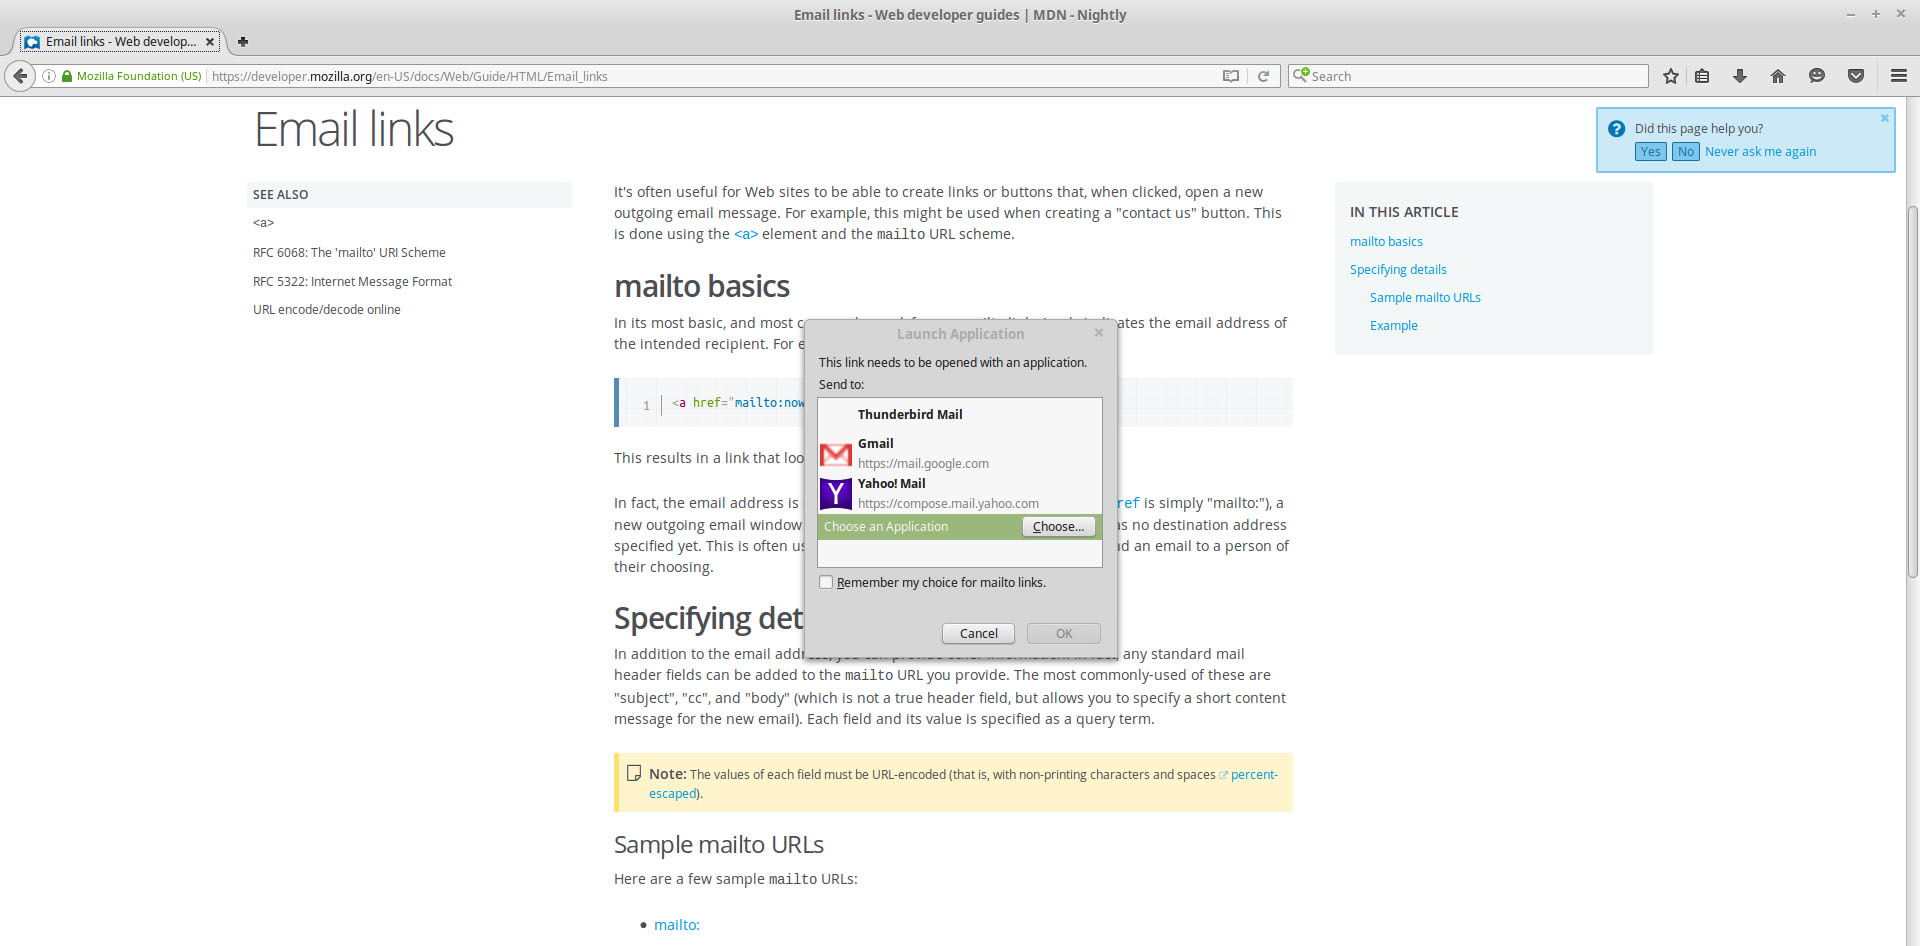Select Gmail in application list
This screenshot has width=1920, height=946.
[x=960, y=453]
